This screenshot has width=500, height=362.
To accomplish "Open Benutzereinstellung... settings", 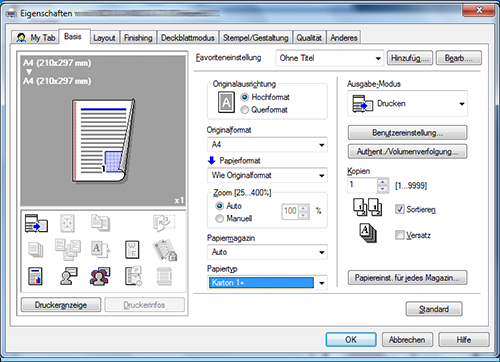I will (x=407, y=133).
